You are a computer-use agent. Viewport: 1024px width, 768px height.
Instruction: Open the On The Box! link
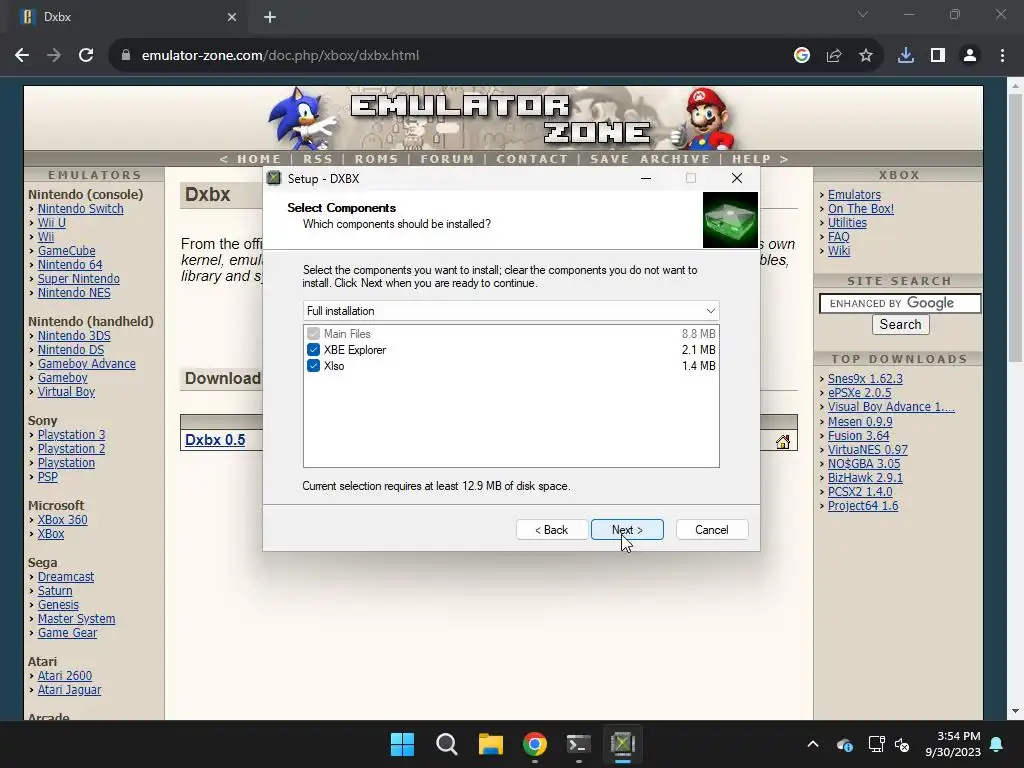coord(861,209)
